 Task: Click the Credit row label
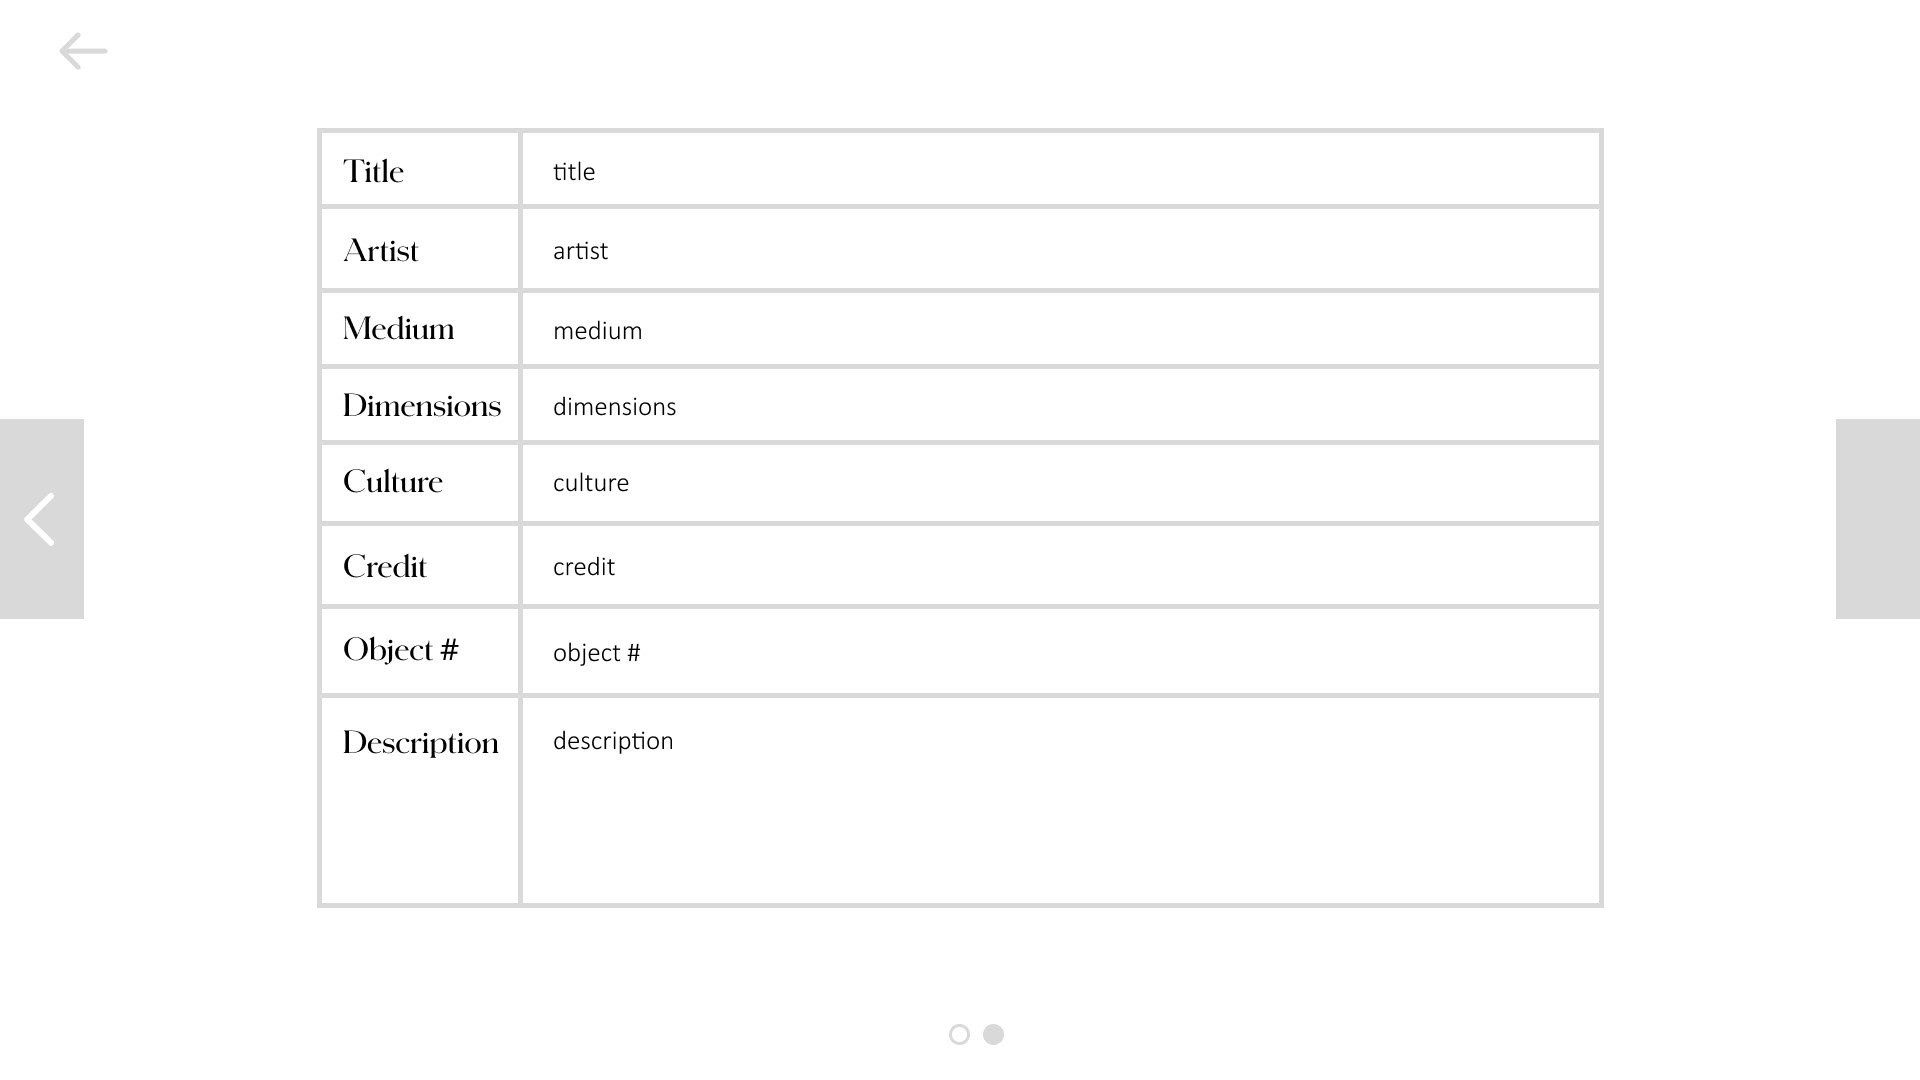pos(385,567)
